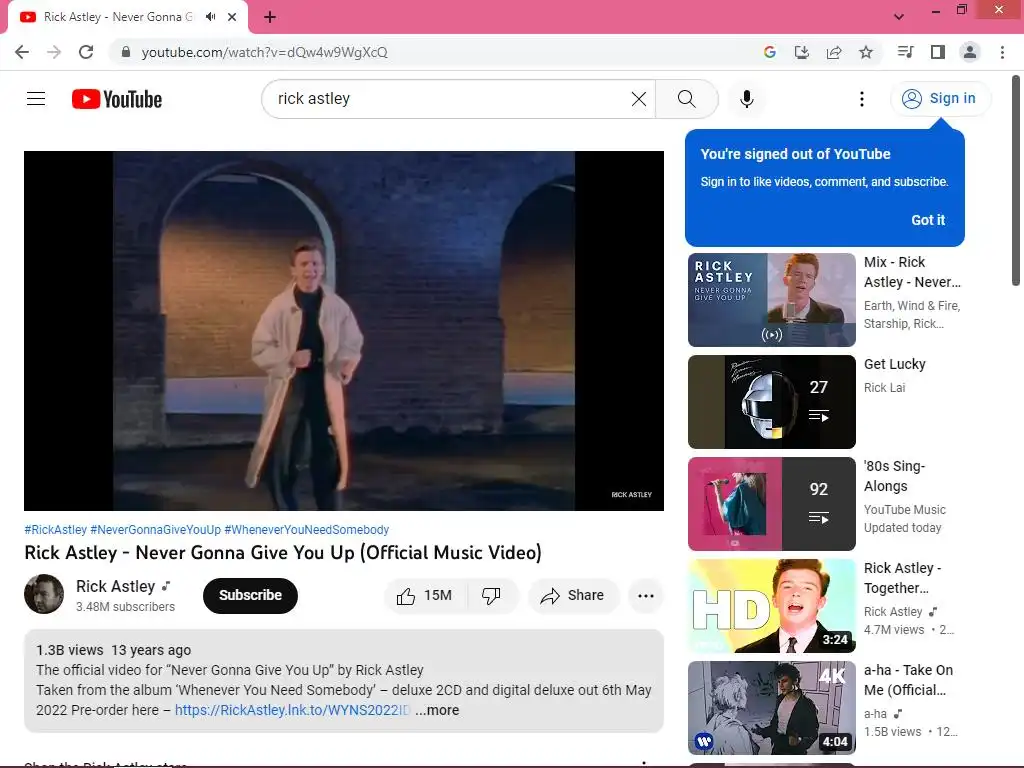The height and width of the screenshot is (768, 1024).
Task: Open the YouTube hamburger guide menu
Action: point(36,99)
